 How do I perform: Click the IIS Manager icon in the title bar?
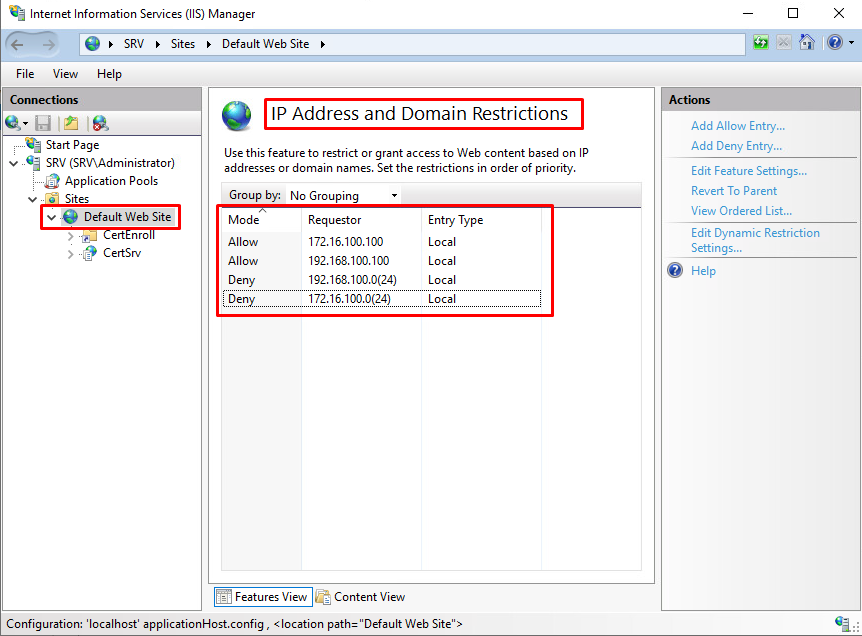(x=17, y=13)
